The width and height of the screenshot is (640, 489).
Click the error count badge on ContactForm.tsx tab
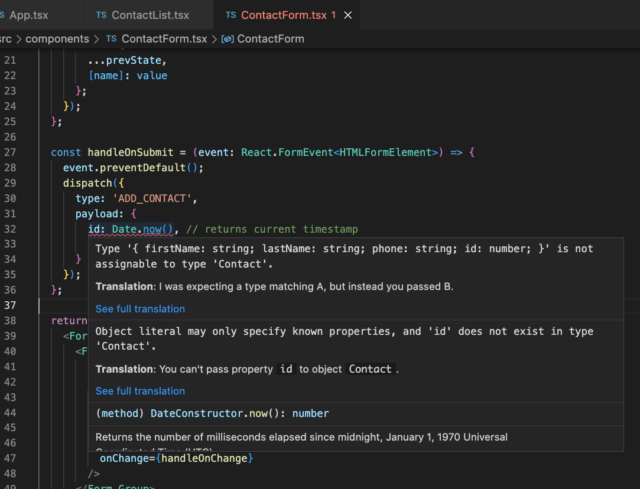pyautogui.click(x=334, y=15)
